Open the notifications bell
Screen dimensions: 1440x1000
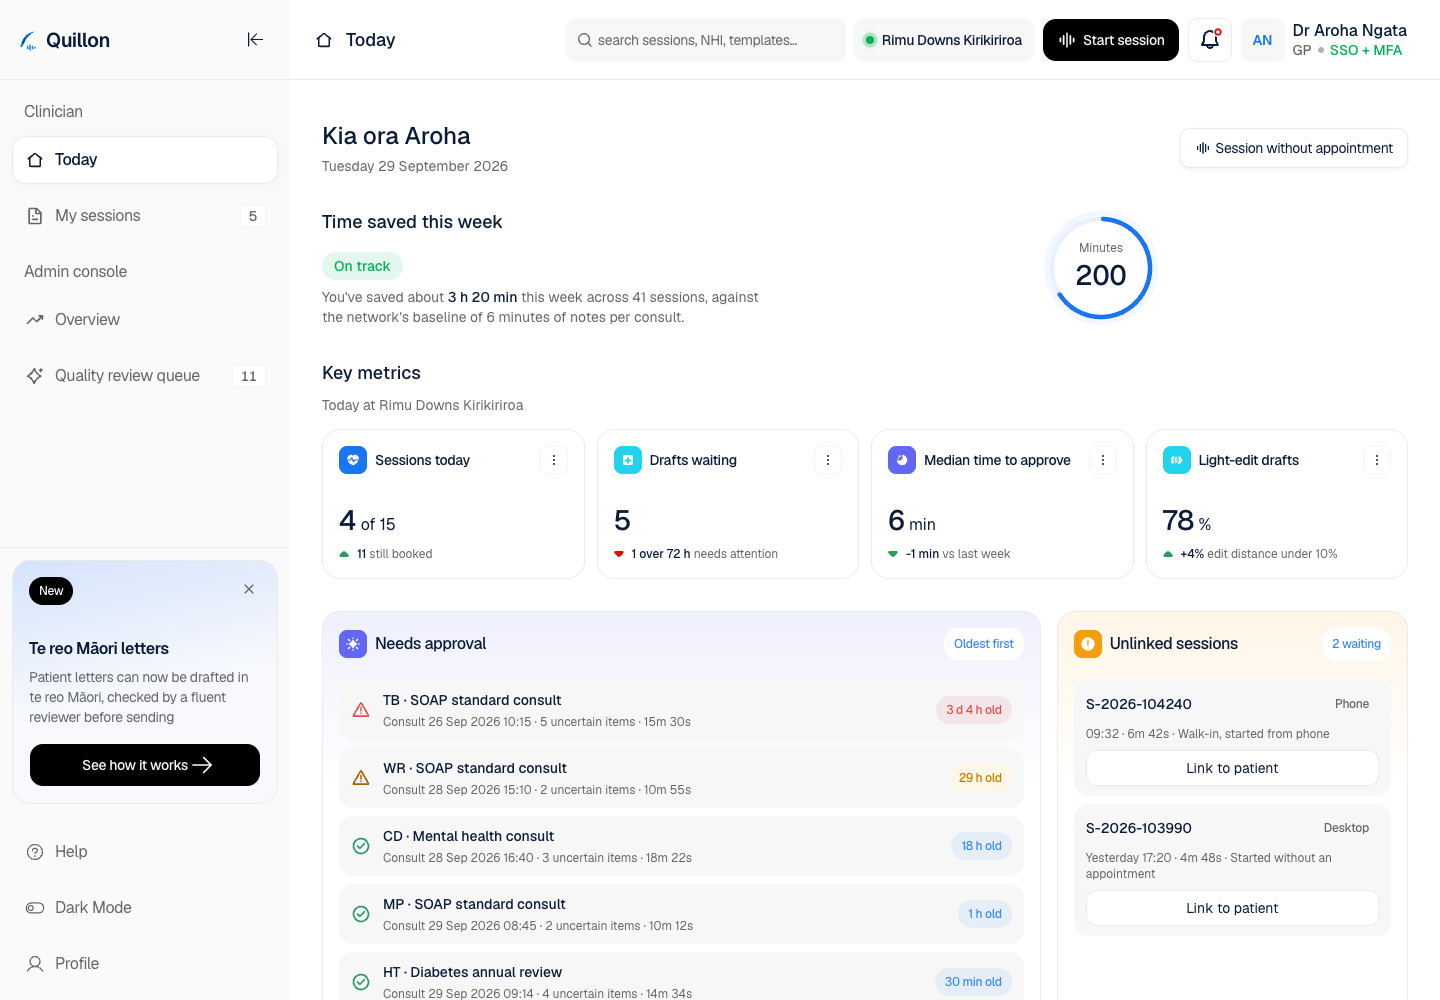coord(1210,40)
